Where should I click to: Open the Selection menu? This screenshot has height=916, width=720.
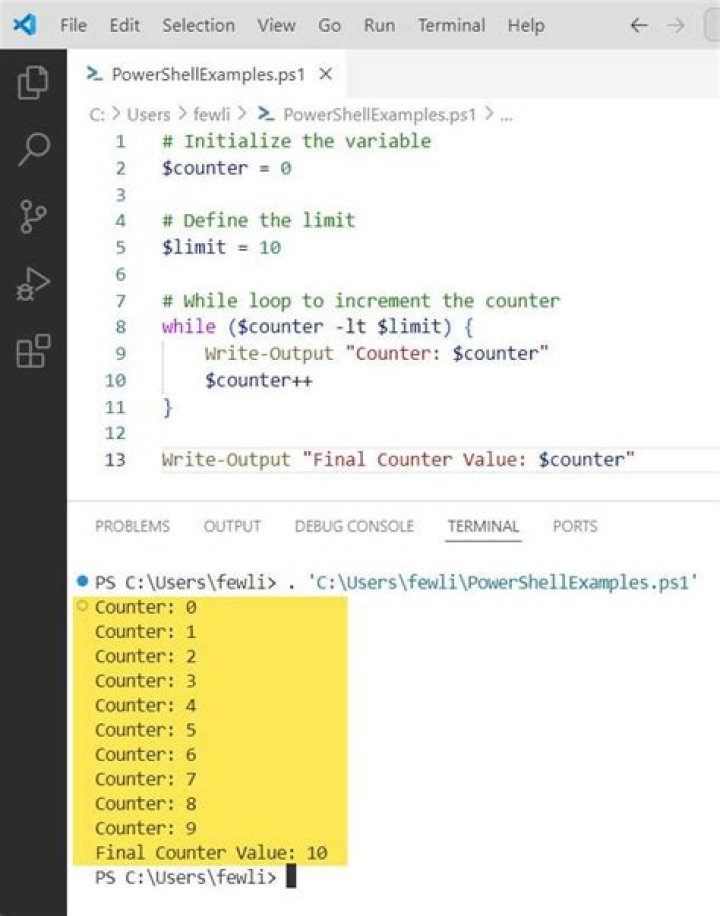pyautogui.click(x=198, y=25)
